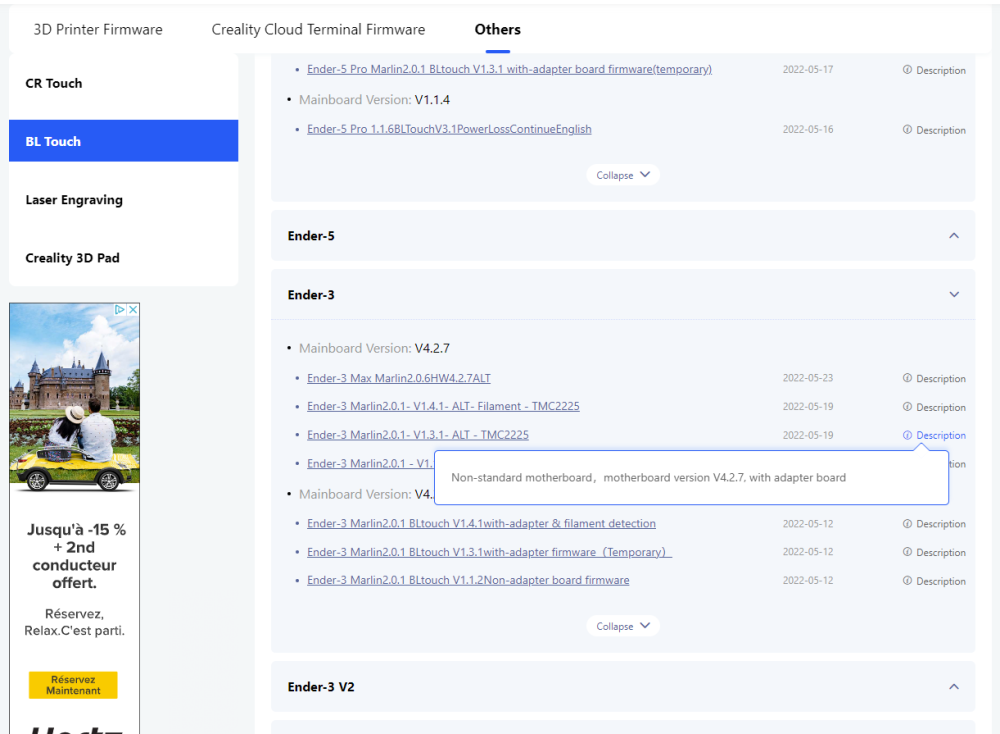
Task: Click the castle image in the advertisement
Action: click(x=75, y=397)
